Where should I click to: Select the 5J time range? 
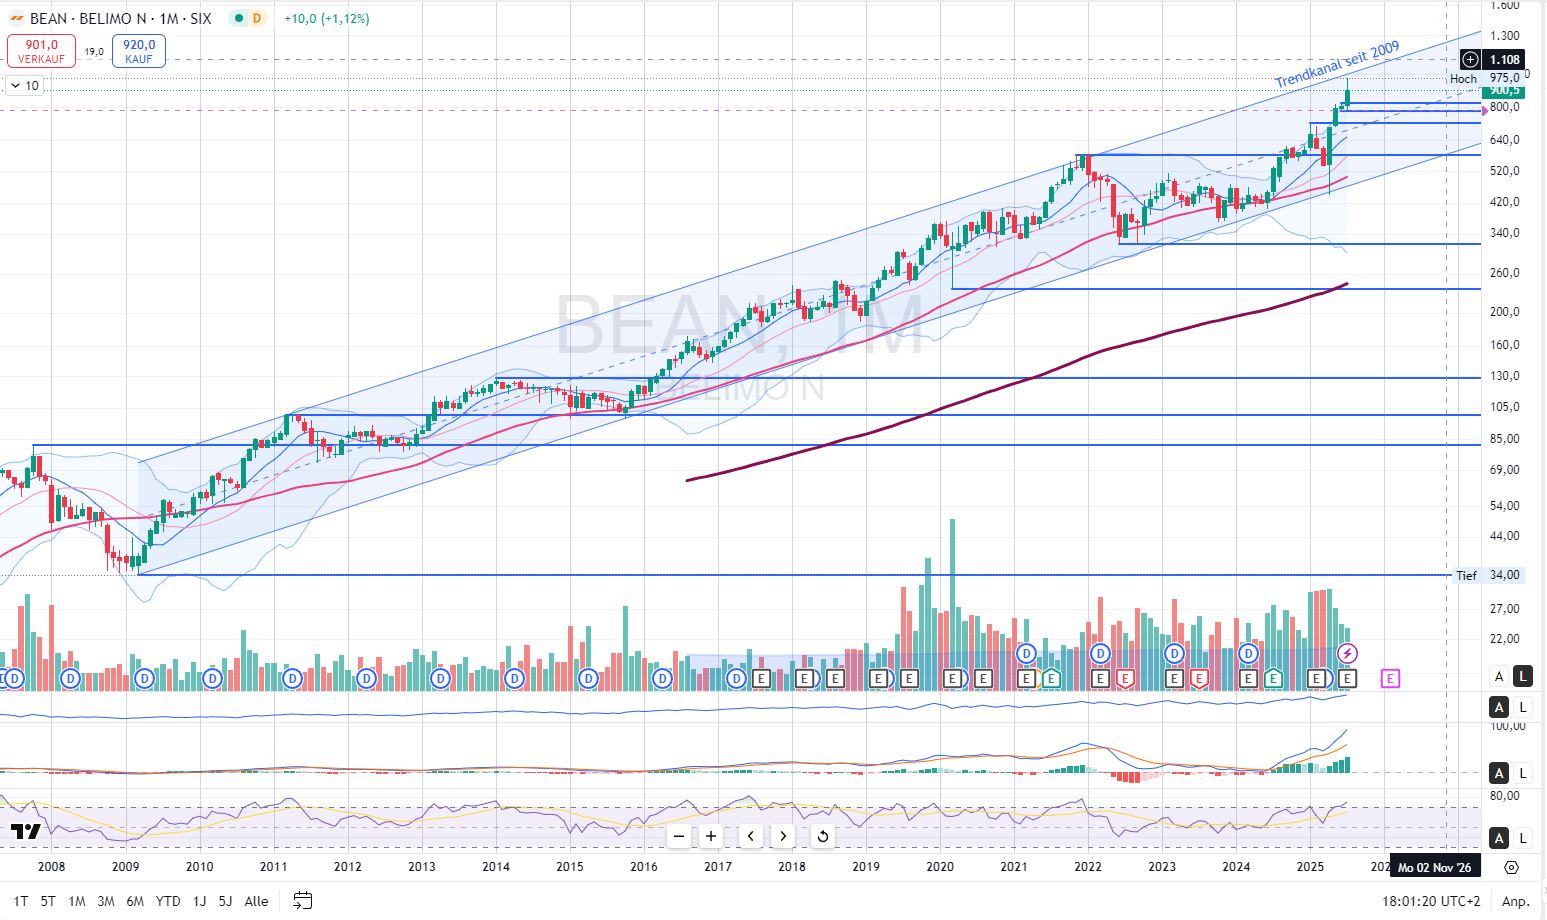[225, 901]
